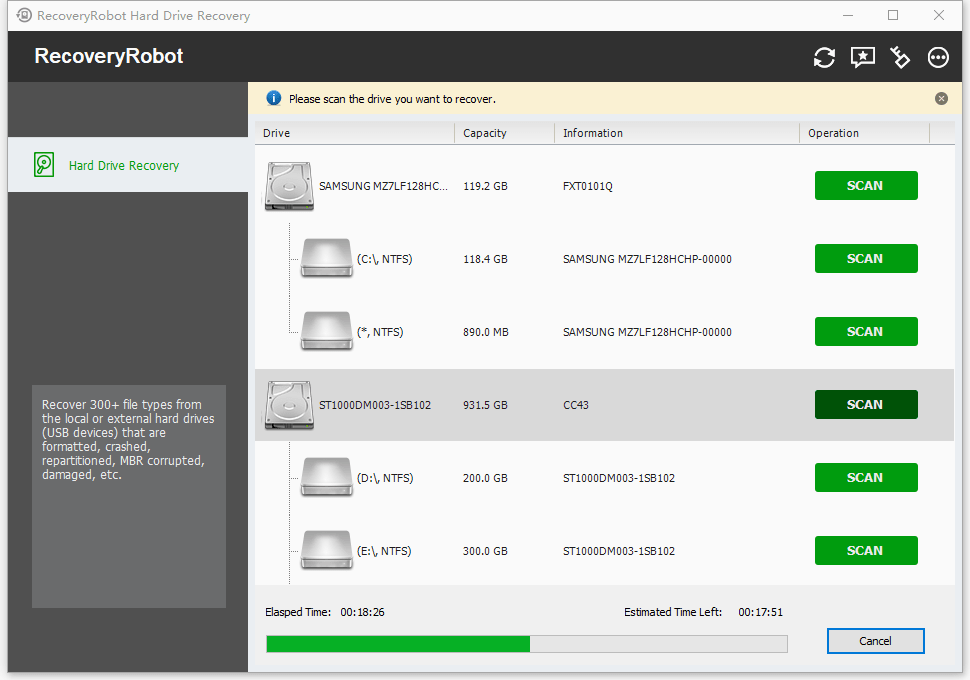Viewport: 970px width, 680px height.
Task: Click the license key registration icon
Action: pyautogui.click(x=899, y=57)
